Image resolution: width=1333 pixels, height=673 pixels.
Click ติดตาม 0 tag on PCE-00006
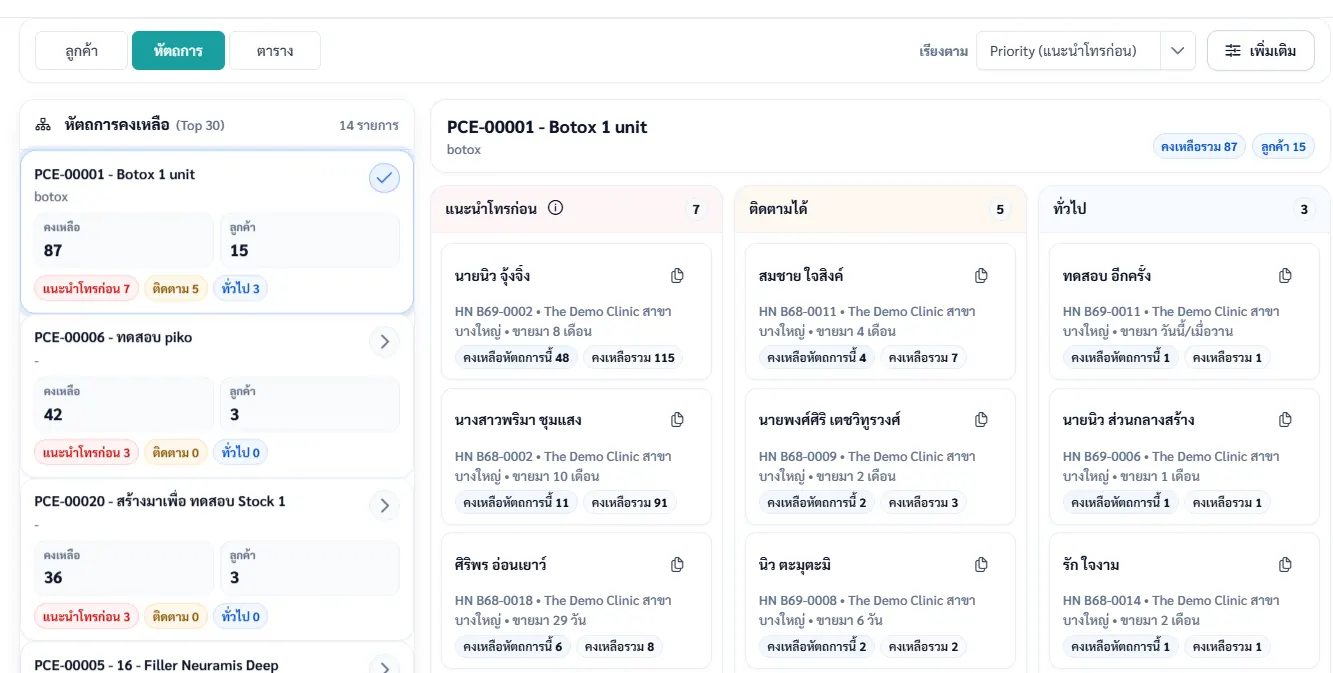176,453
